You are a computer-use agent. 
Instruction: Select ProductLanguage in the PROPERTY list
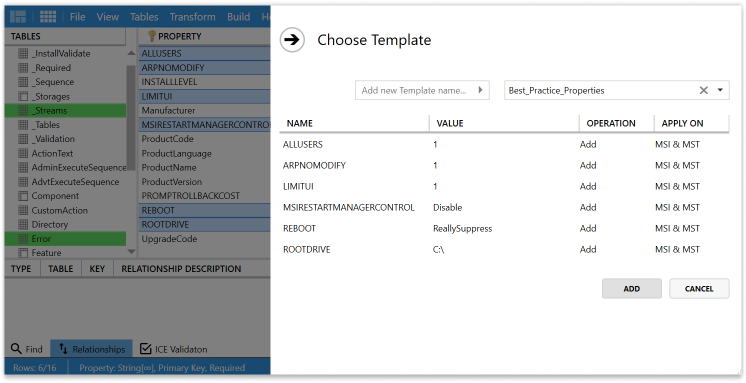(205, 153)
